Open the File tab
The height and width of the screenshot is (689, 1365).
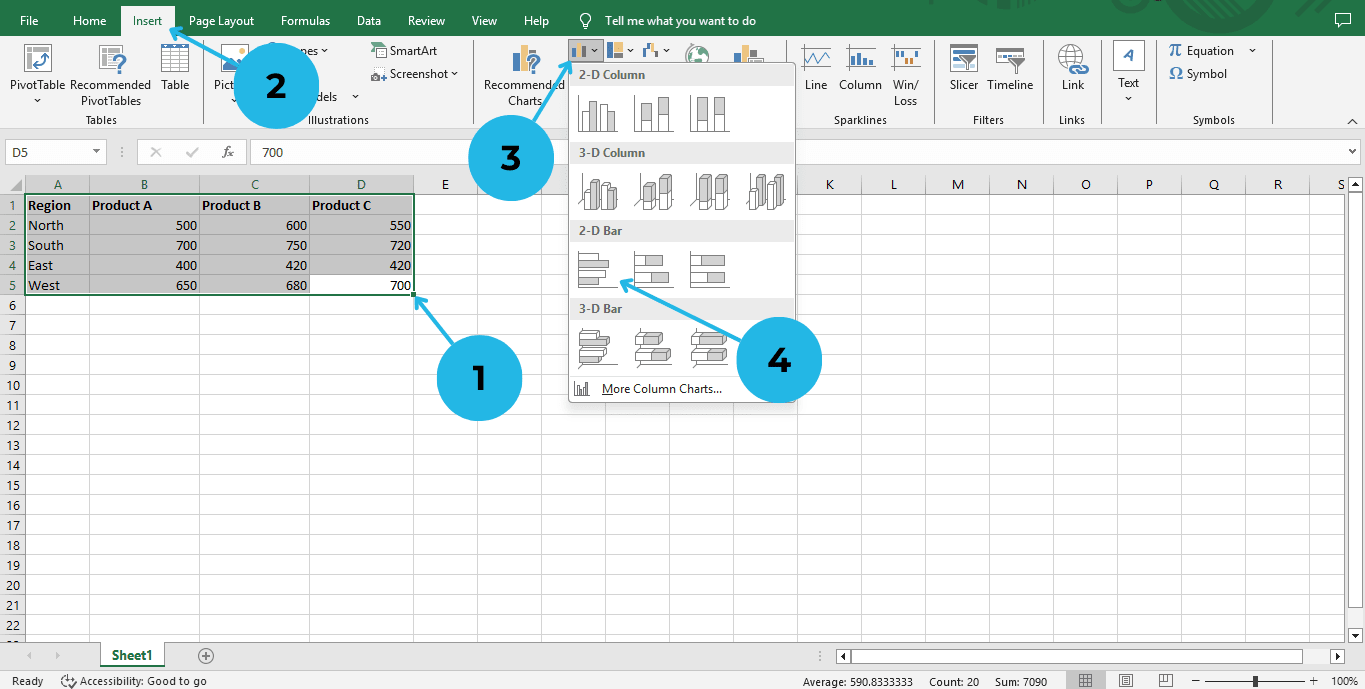[29, 21]
